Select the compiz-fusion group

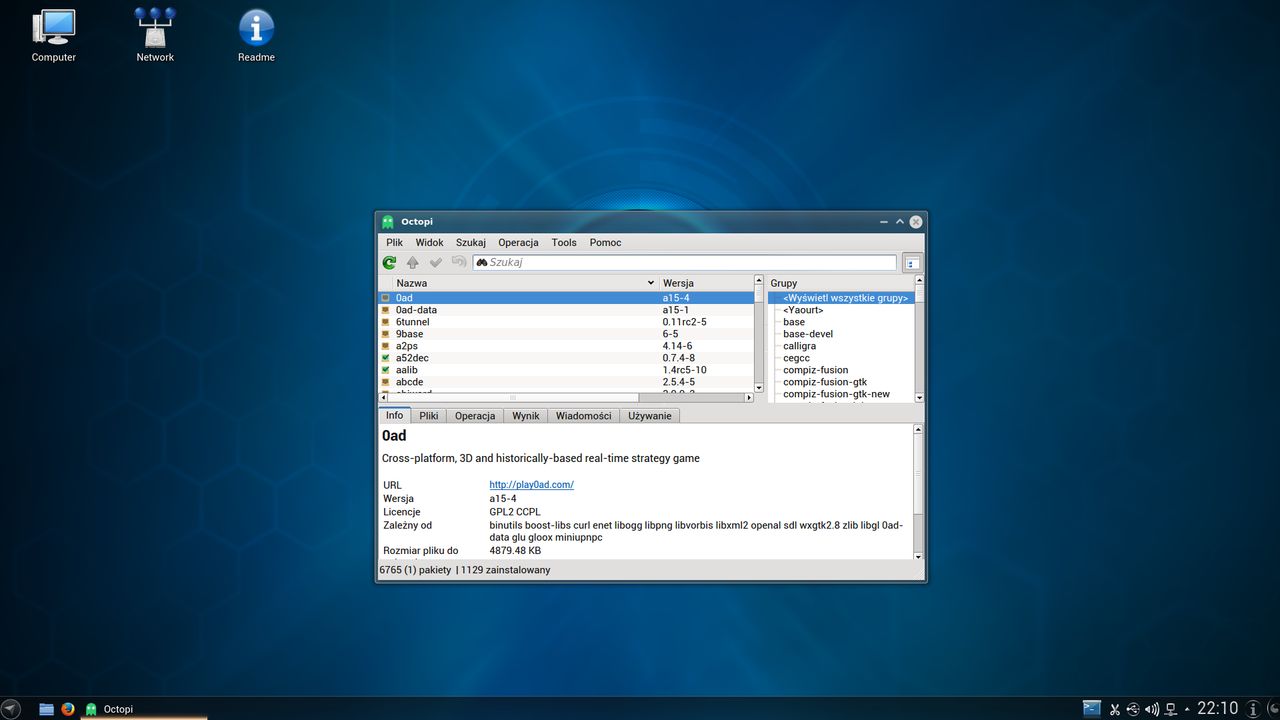click(x=815, y=370)
